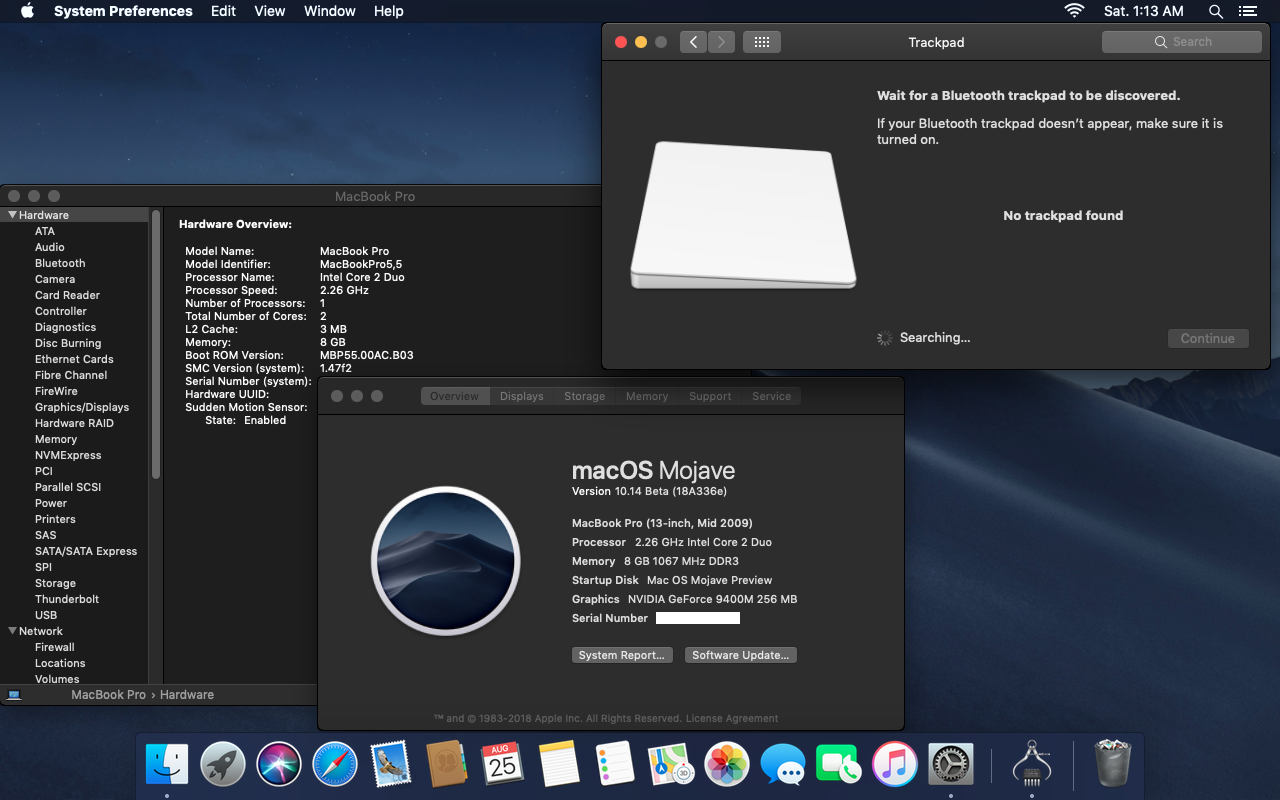Show all preferences grid button

(762, 42)
